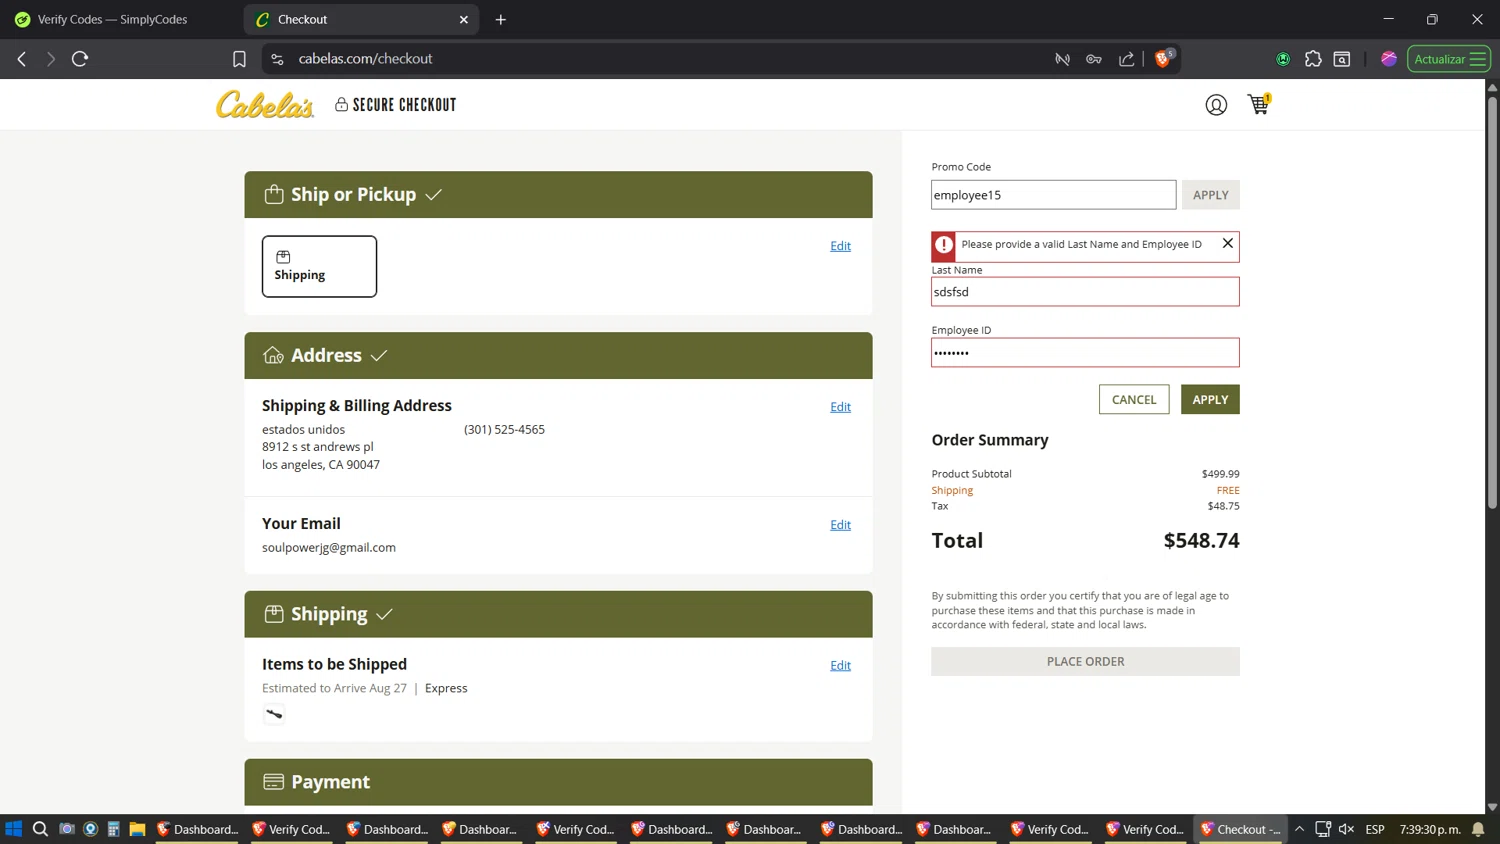Click the ESP language indicator

[x=1375, y=829]
